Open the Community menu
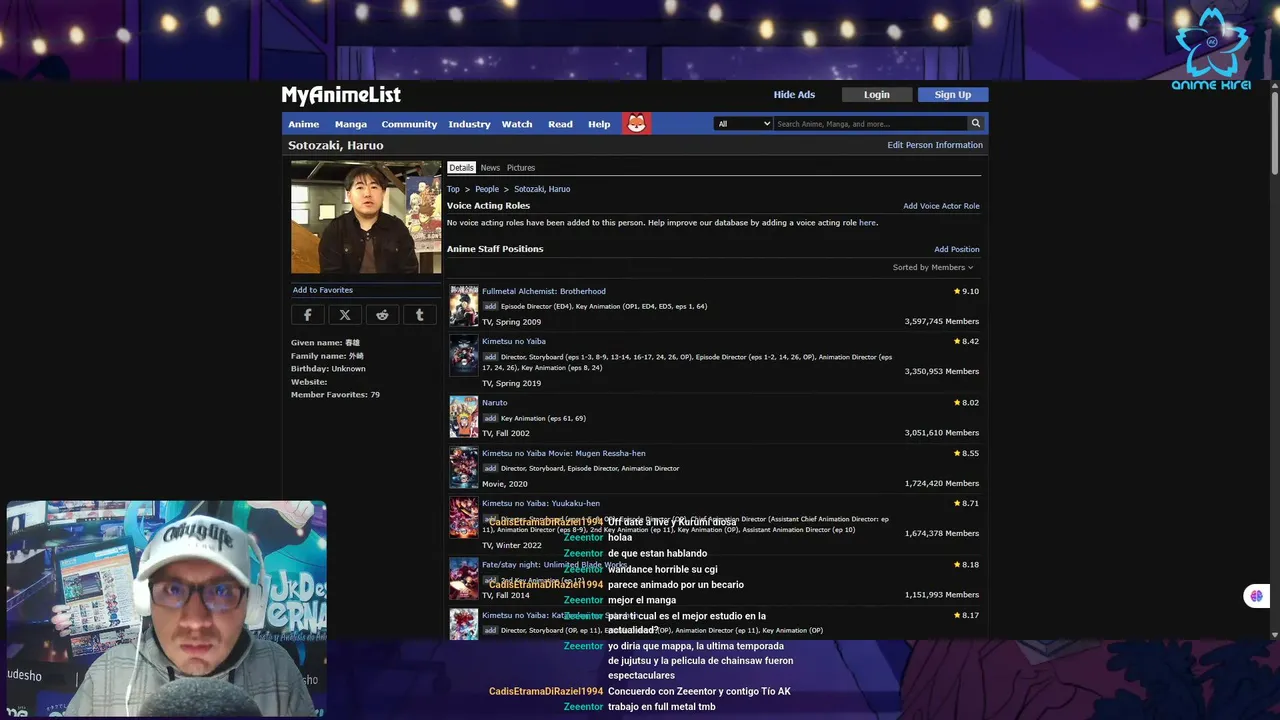This screenshot has width=1280, height=720. (409, 124)
